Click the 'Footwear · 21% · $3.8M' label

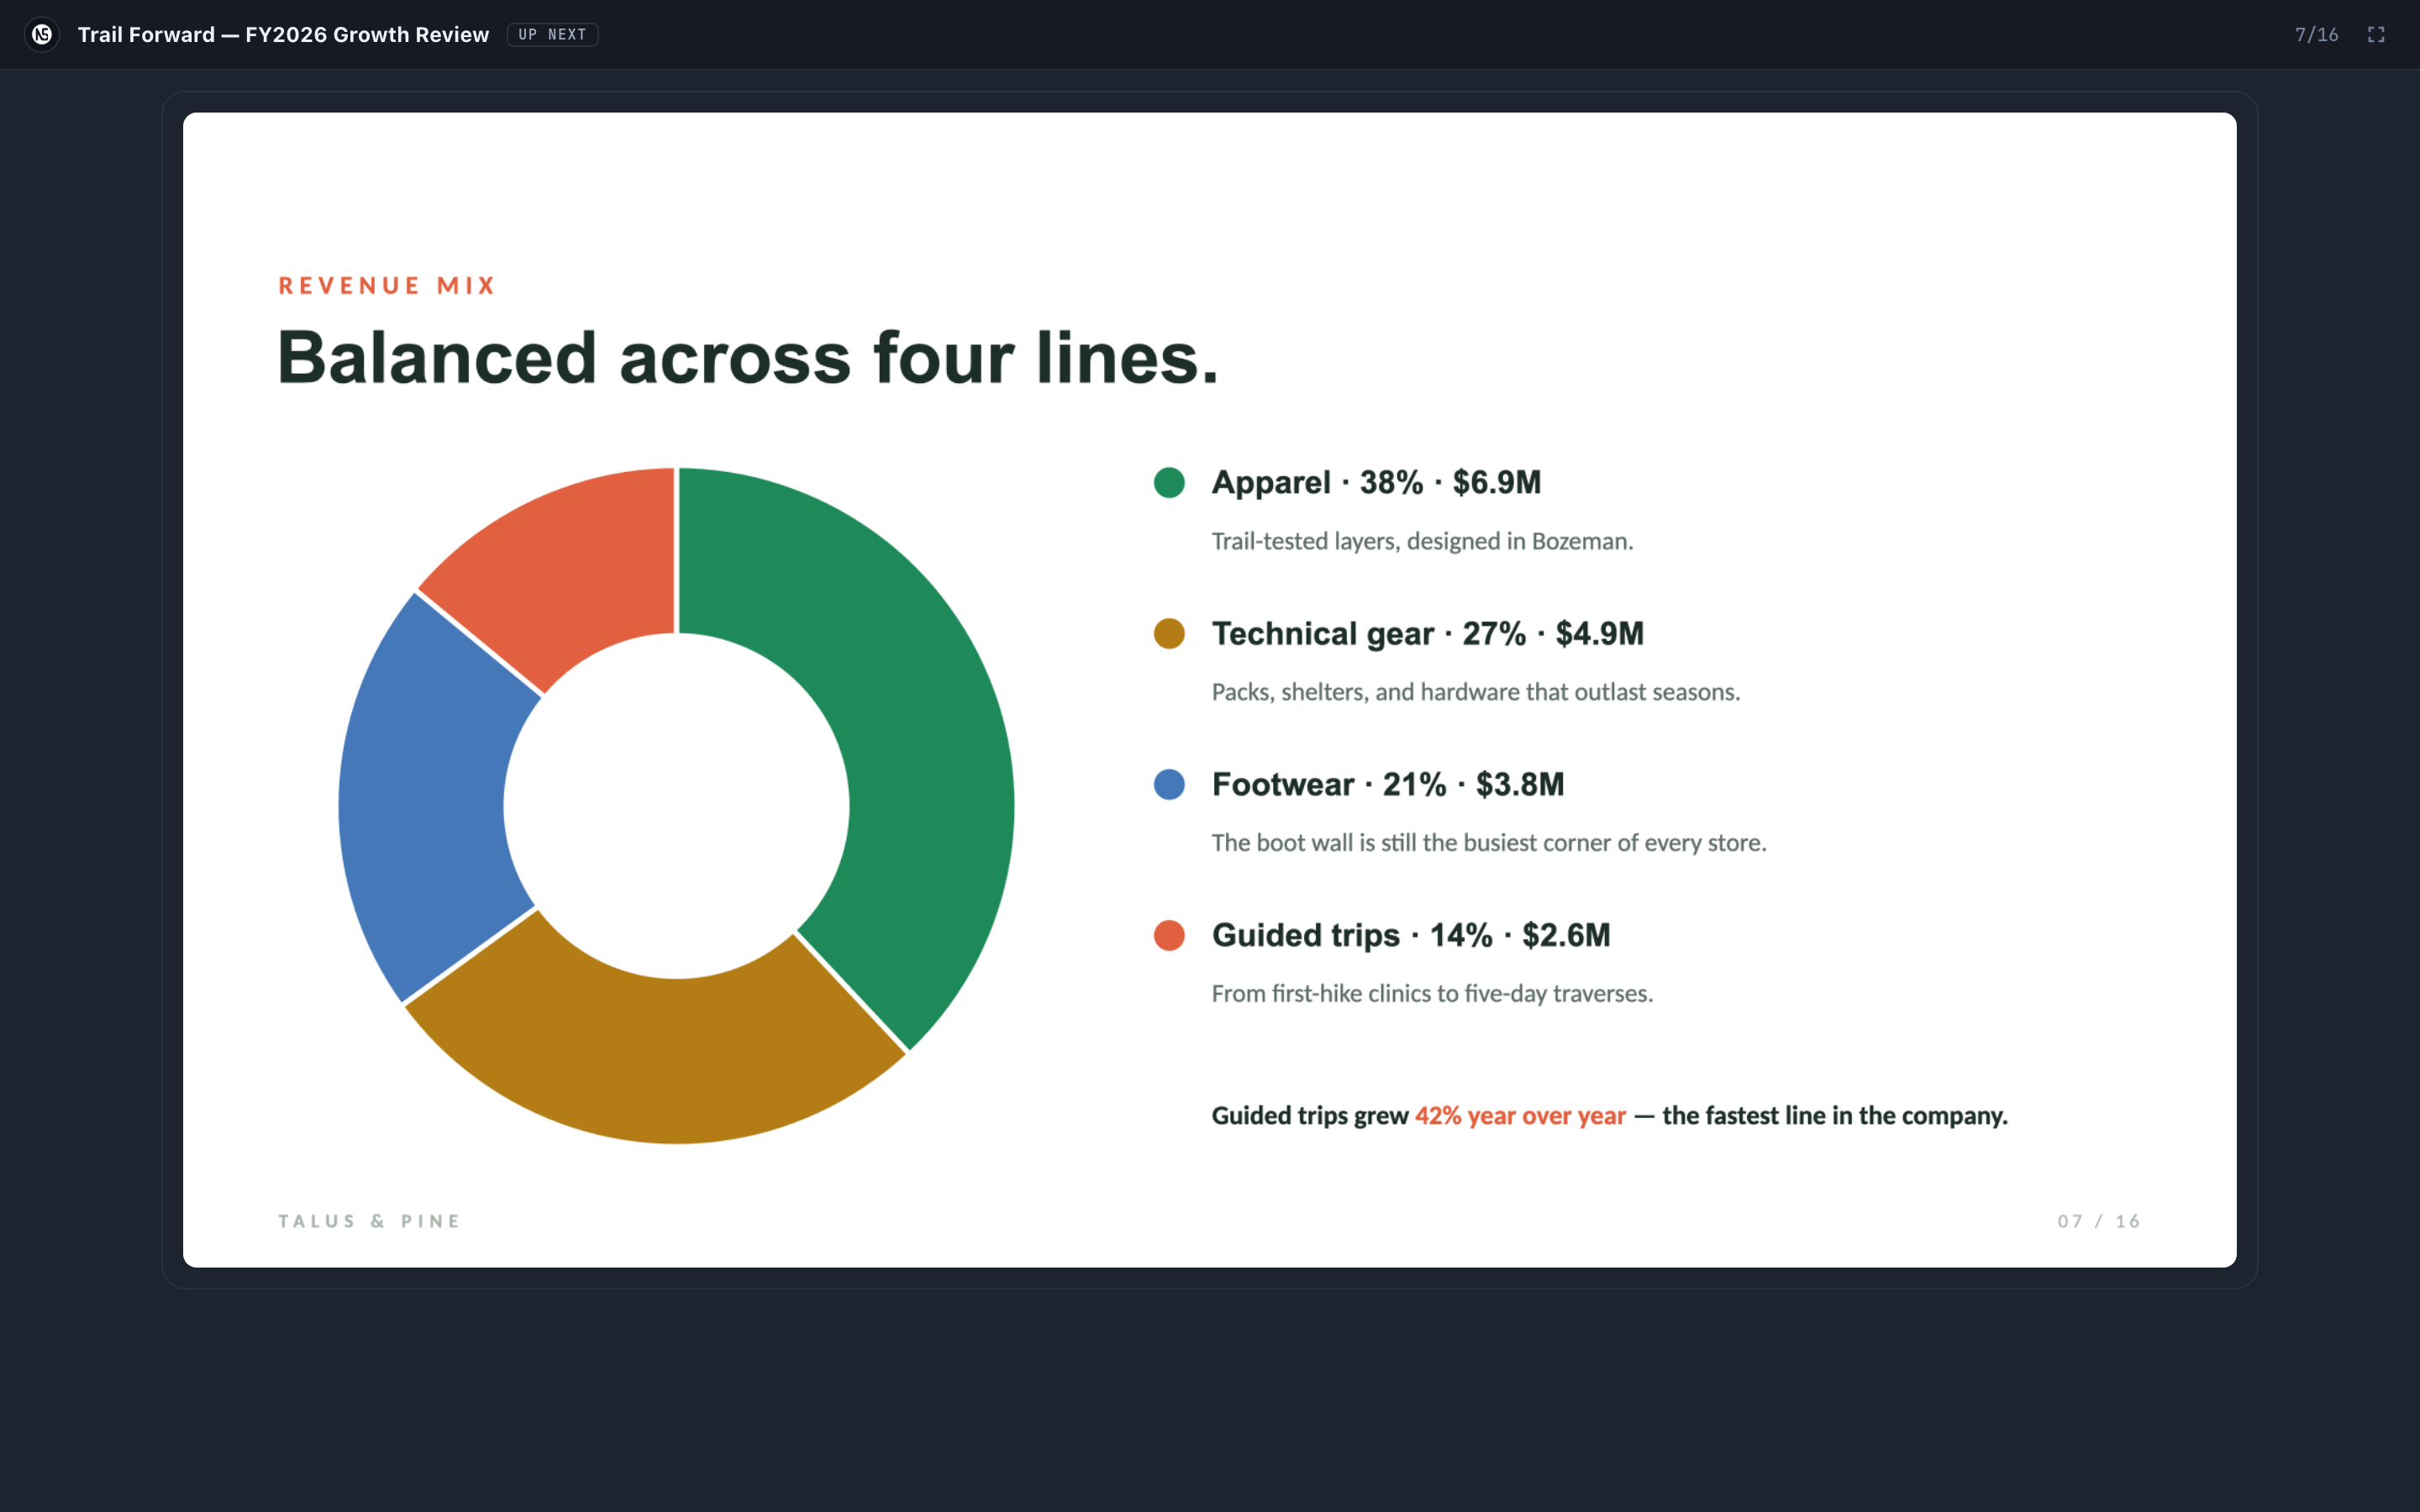[x=1388, y=785]
